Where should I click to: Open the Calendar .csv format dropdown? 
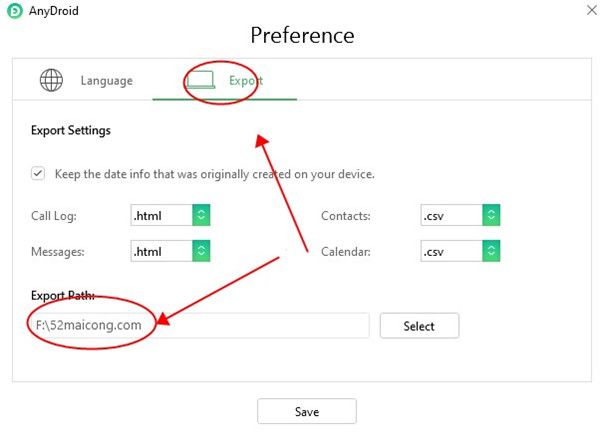pyautogui.click(x=451, y=251)
